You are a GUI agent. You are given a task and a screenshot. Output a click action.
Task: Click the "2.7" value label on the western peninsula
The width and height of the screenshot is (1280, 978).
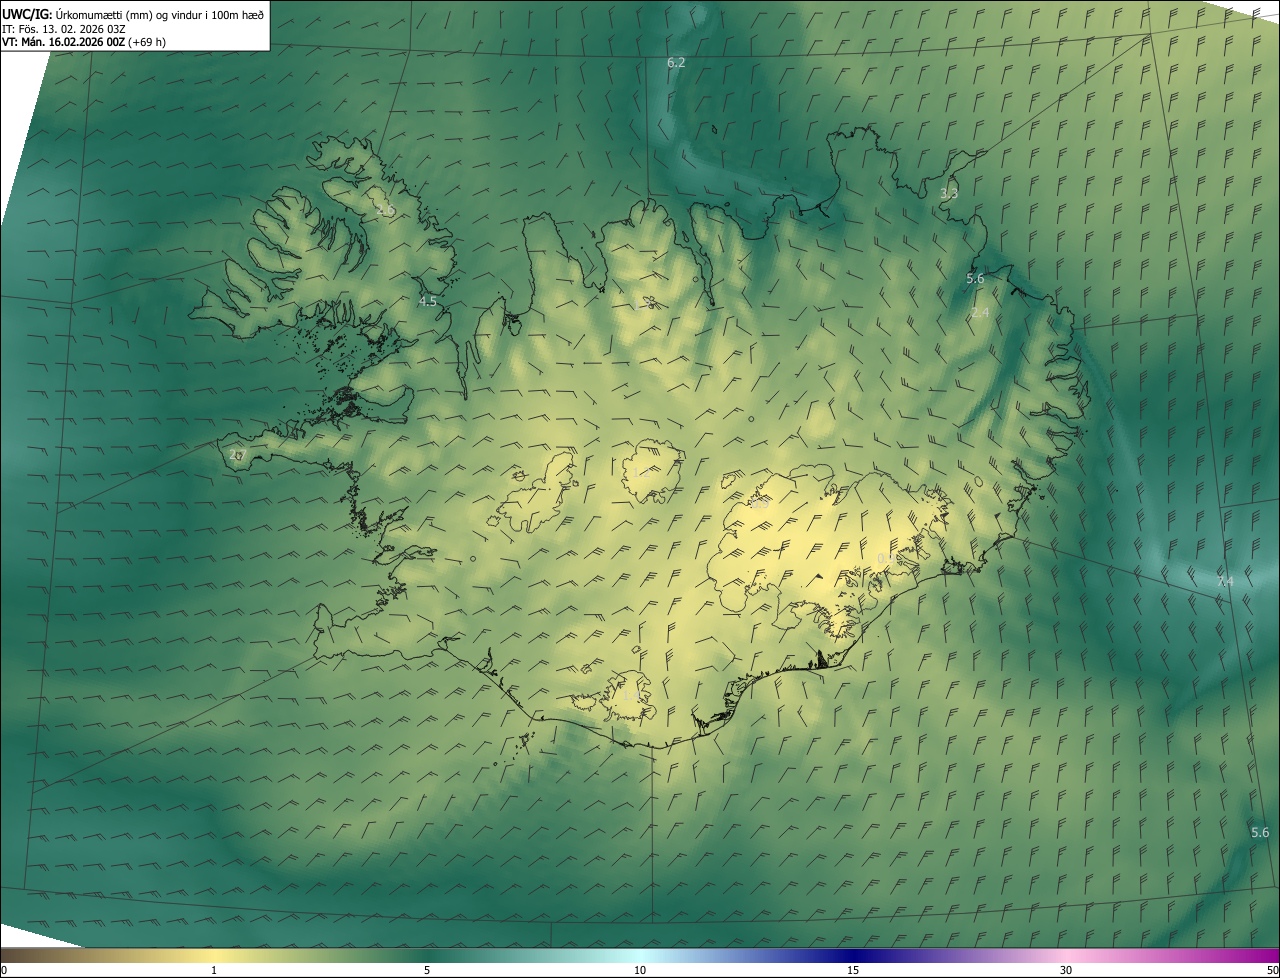238,454
